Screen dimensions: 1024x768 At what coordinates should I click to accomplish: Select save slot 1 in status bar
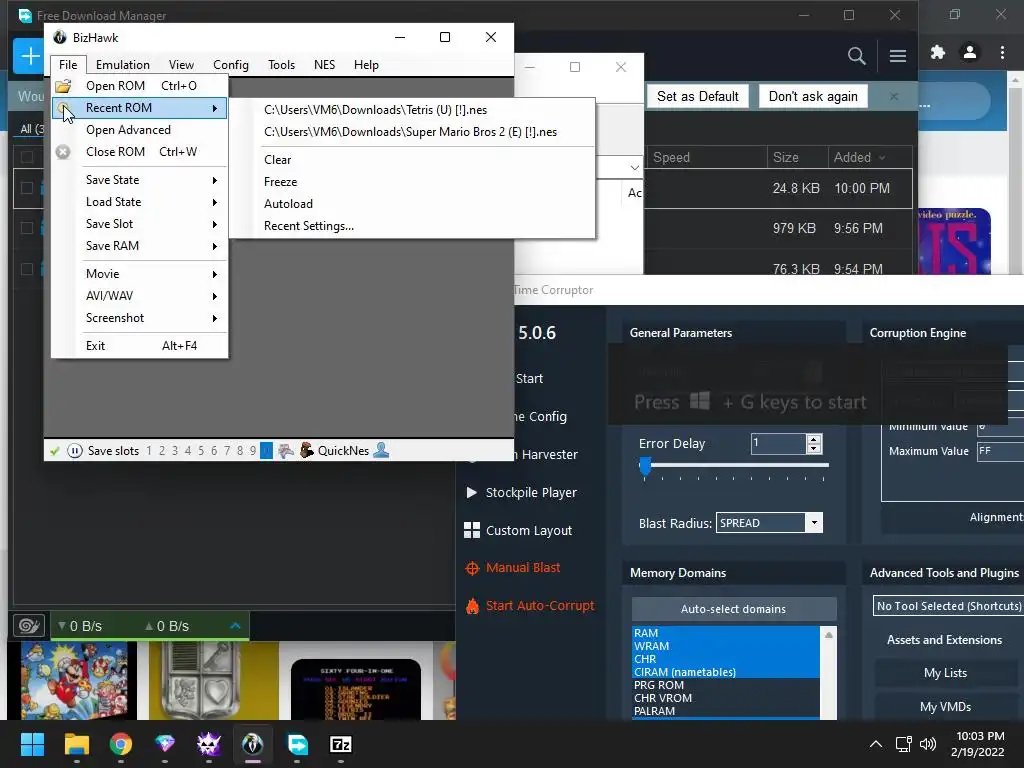tap(149, 451)
